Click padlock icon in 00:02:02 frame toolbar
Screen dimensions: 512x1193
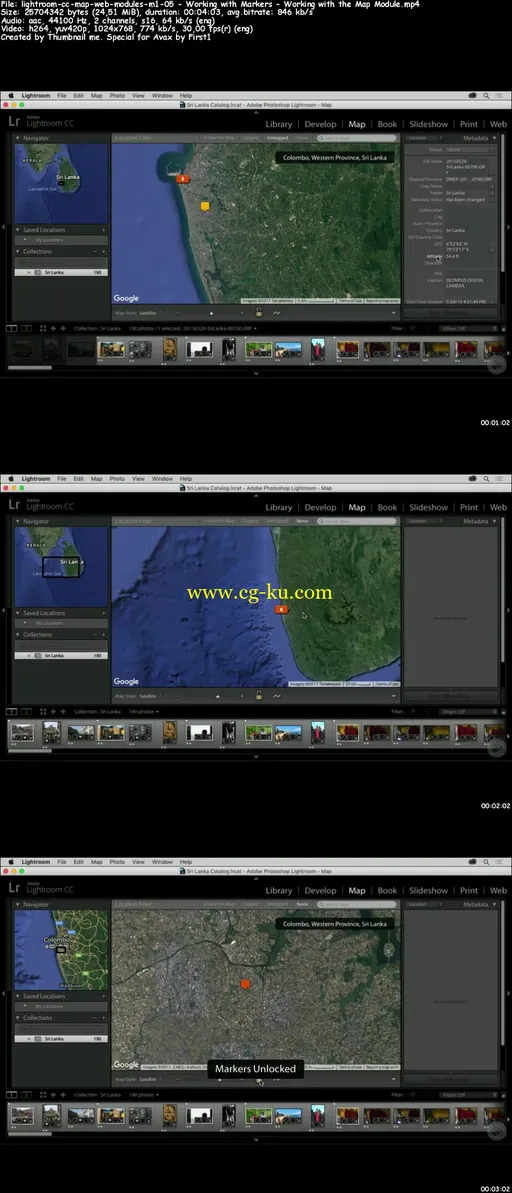[259, 695]
